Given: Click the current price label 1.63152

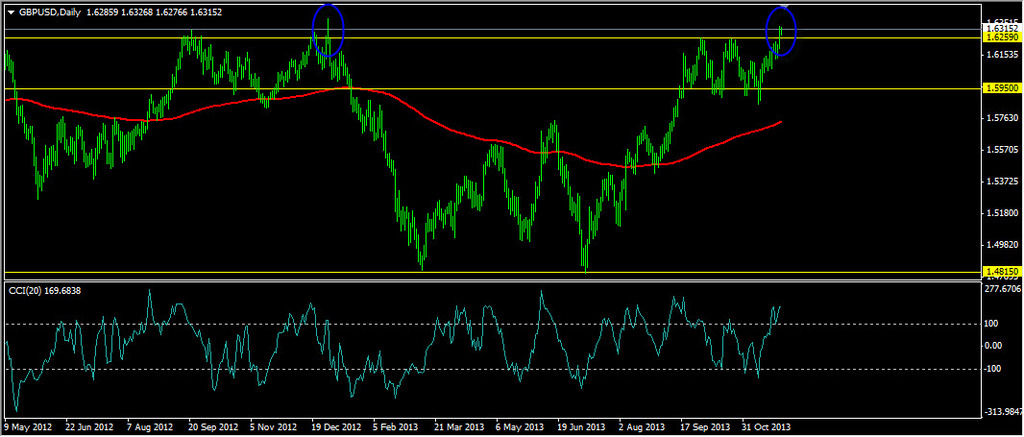Looking at the screenshot, I should [1002, 29].
